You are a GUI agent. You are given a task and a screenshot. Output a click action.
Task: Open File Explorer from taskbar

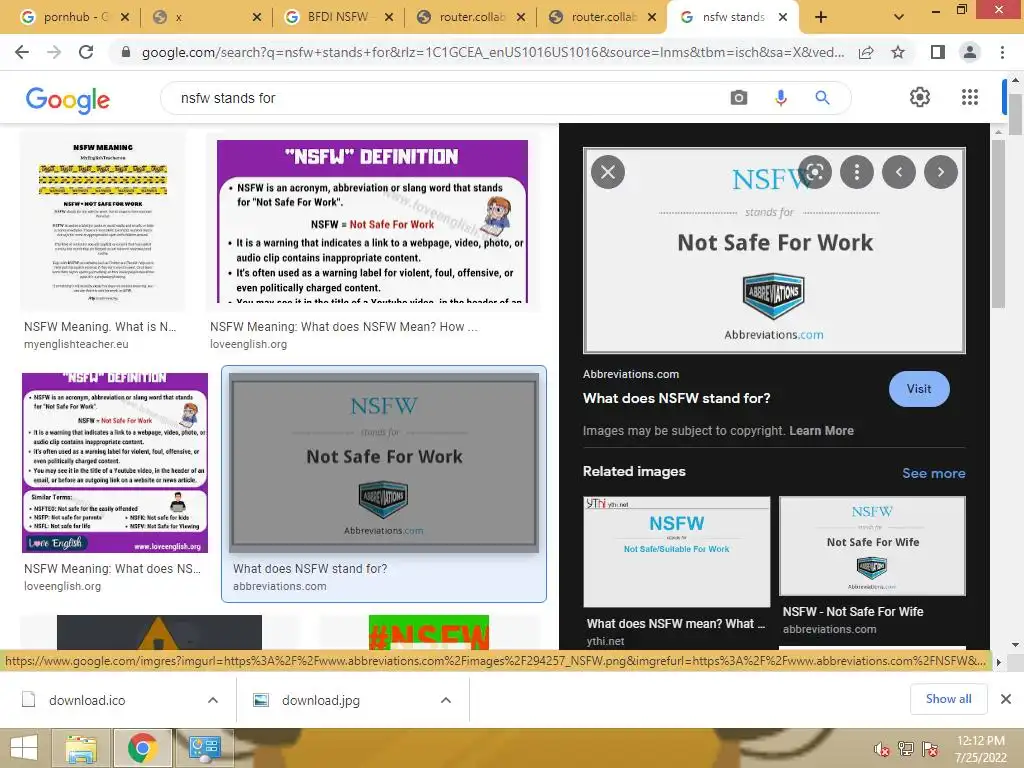click(x=81, y=748)
